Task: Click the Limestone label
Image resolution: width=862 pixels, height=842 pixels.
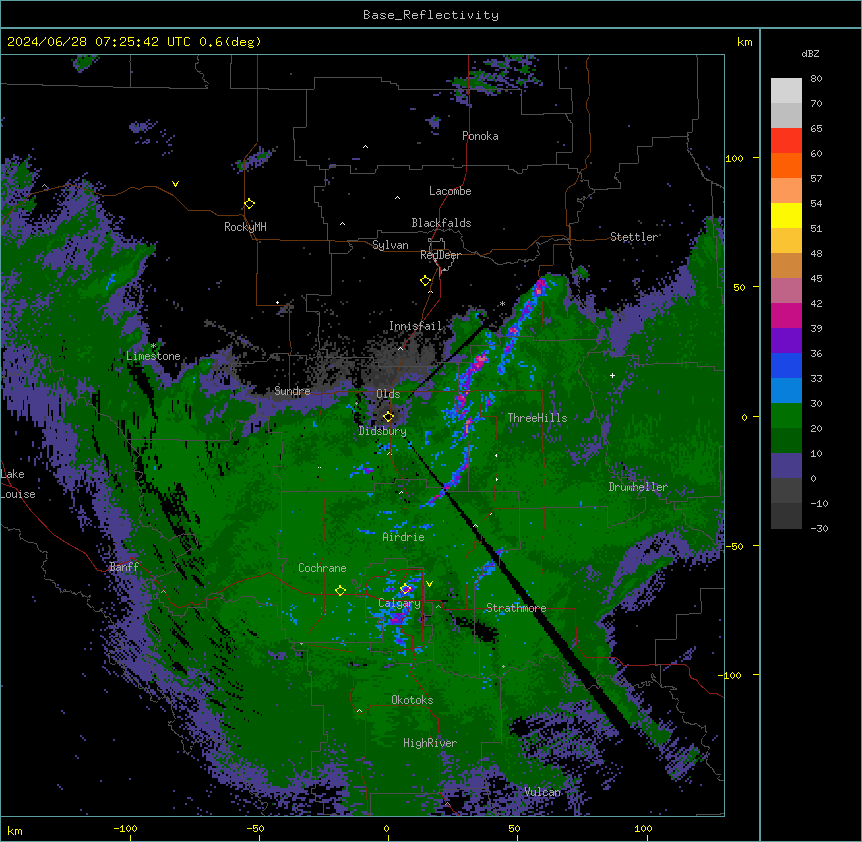Action: pos(153,356)
